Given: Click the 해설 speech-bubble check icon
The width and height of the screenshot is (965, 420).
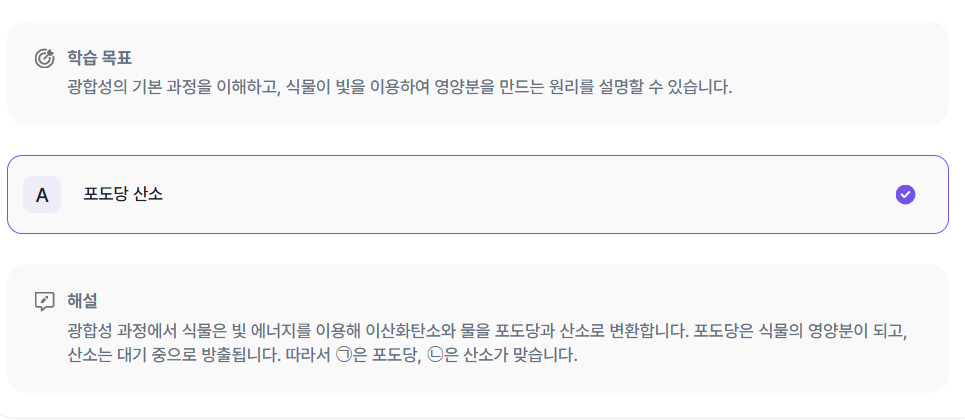Looking at the screenshot, I should tap(44, 300).
